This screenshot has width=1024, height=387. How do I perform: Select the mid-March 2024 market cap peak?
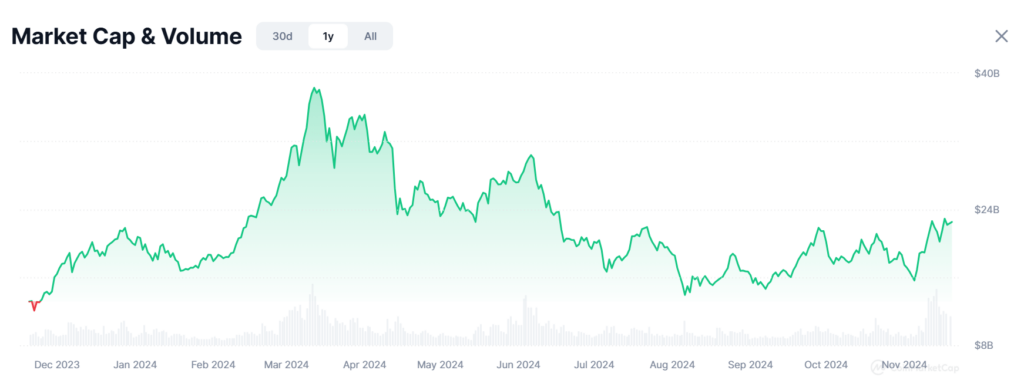[315, 88]
